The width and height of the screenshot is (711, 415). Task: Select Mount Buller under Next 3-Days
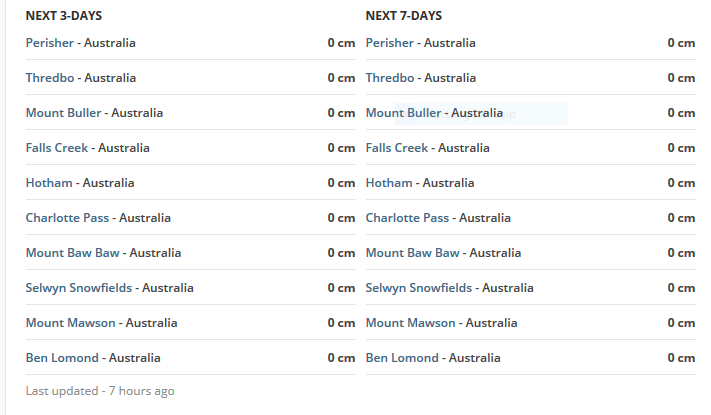click(x=64, y=113)
